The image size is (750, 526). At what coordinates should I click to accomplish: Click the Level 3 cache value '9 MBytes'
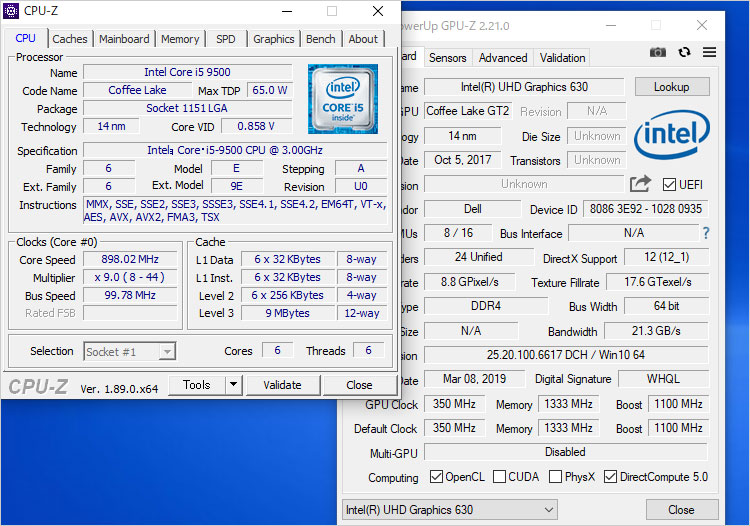pyautogui.click(x=287, y=313)
